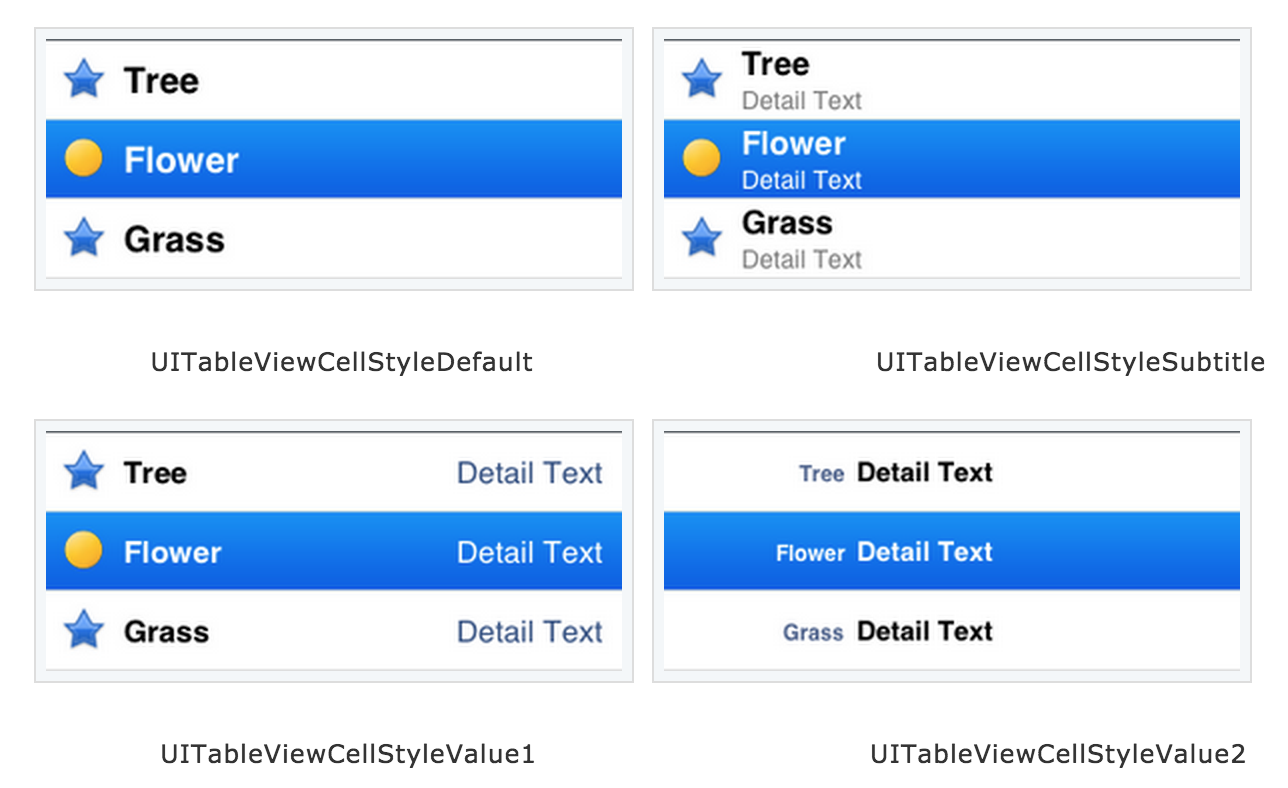Click the UITableViewCellStyleSubtitle caption

(x=1071, y=362)
